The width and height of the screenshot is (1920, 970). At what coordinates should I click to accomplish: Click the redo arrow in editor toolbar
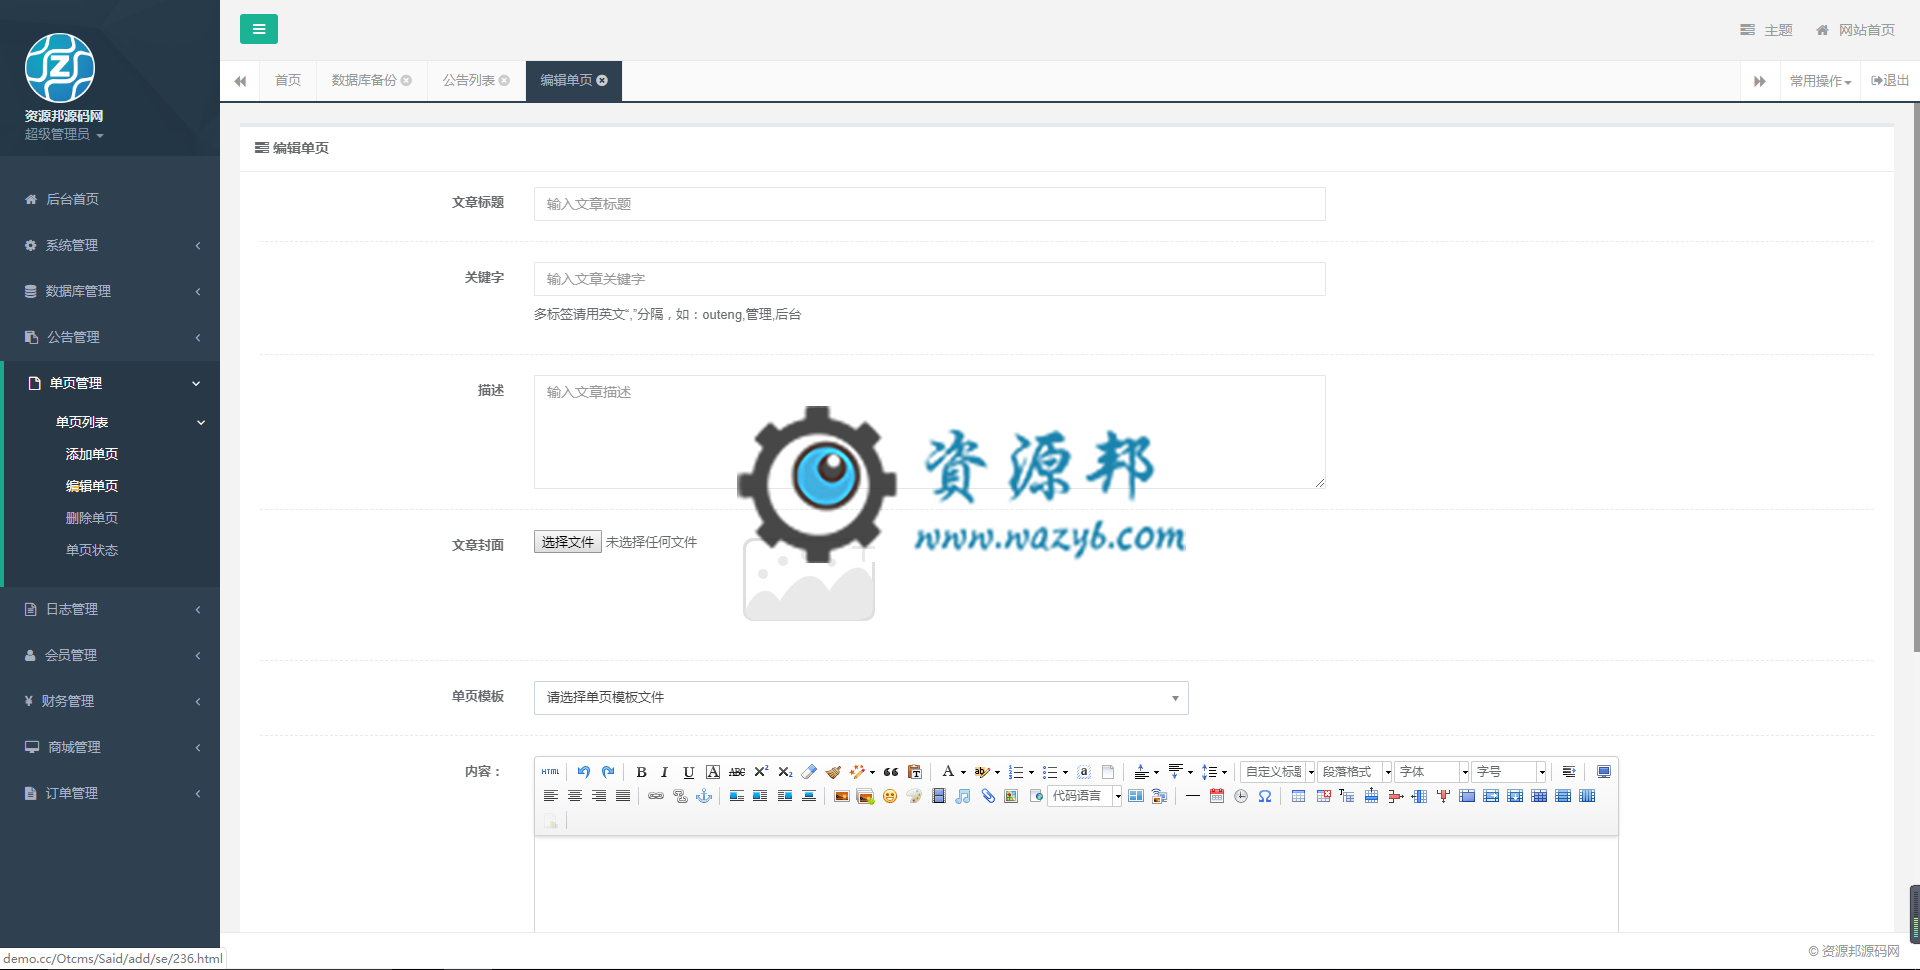608,772
